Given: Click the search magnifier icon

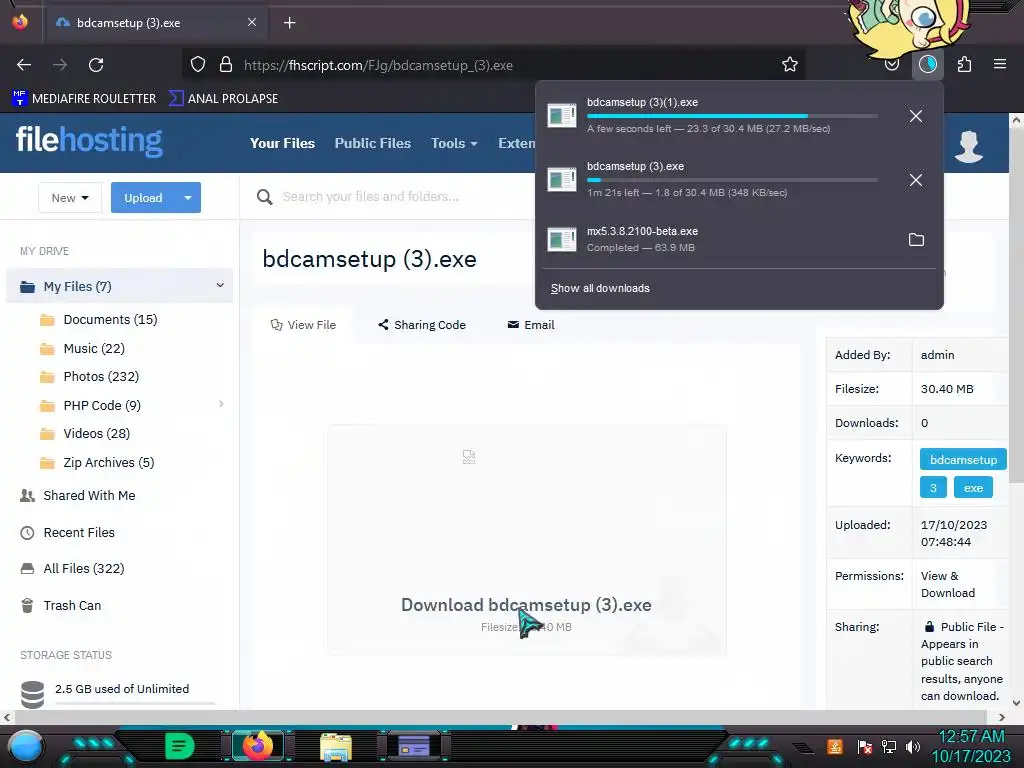Looking at the screenshot, I should click(264, 197).
